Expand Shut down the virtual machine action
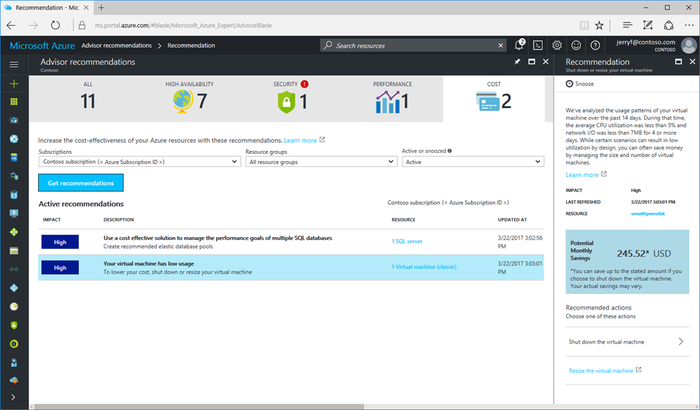Viewport: 700px width, 410px height. pos(626,341)
